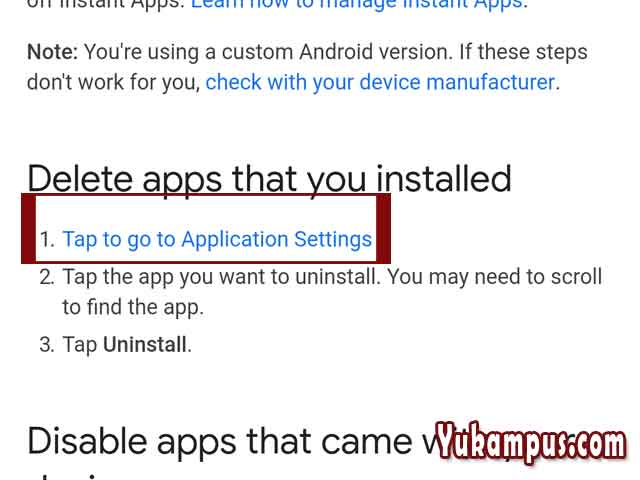The width and height of the screenshot is (640, 480).
Task: Click the 'to find the app.' line
Action: 133,307
